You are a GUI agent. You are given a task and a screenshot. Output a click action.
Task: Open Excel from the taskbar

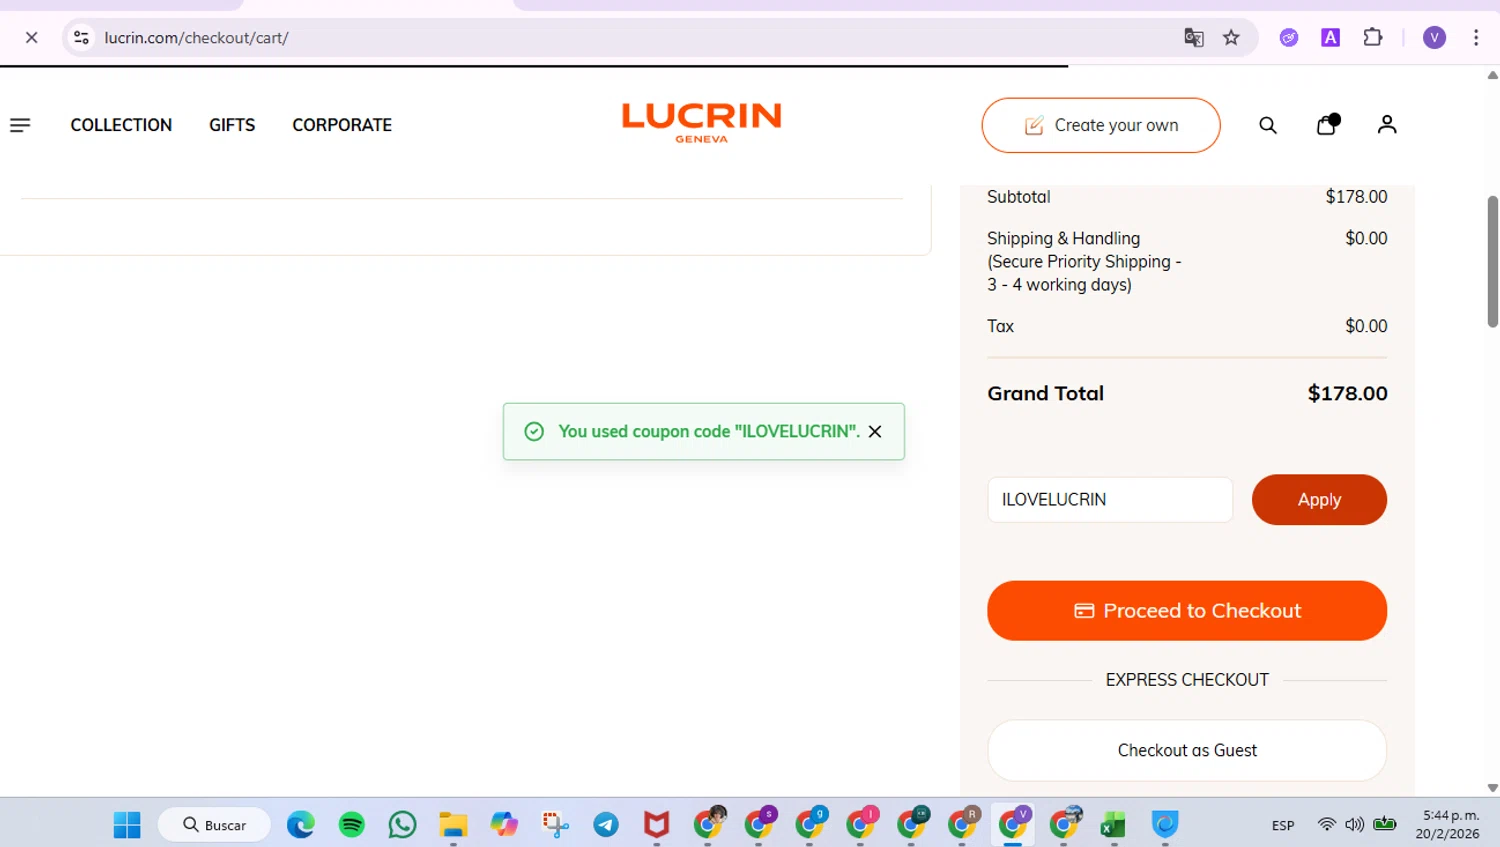1113,825
